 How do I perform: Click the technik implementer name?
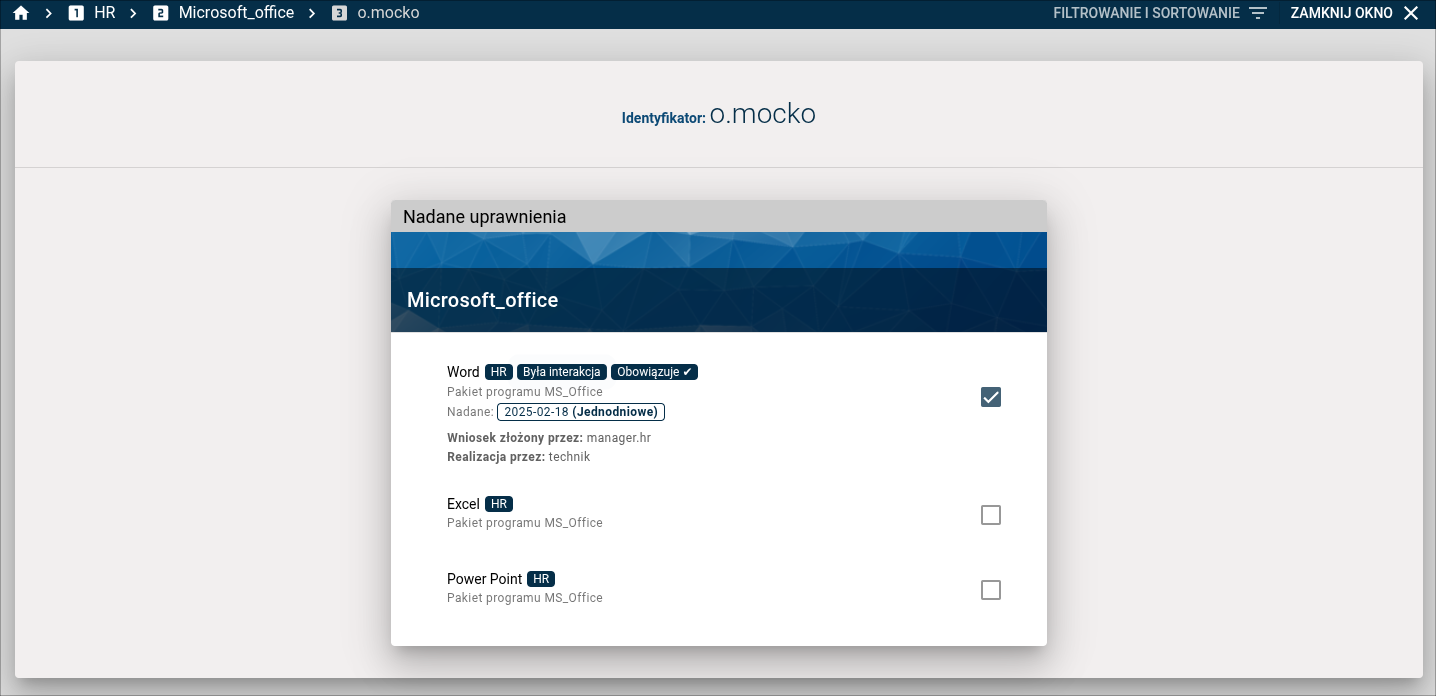[570, 457]
